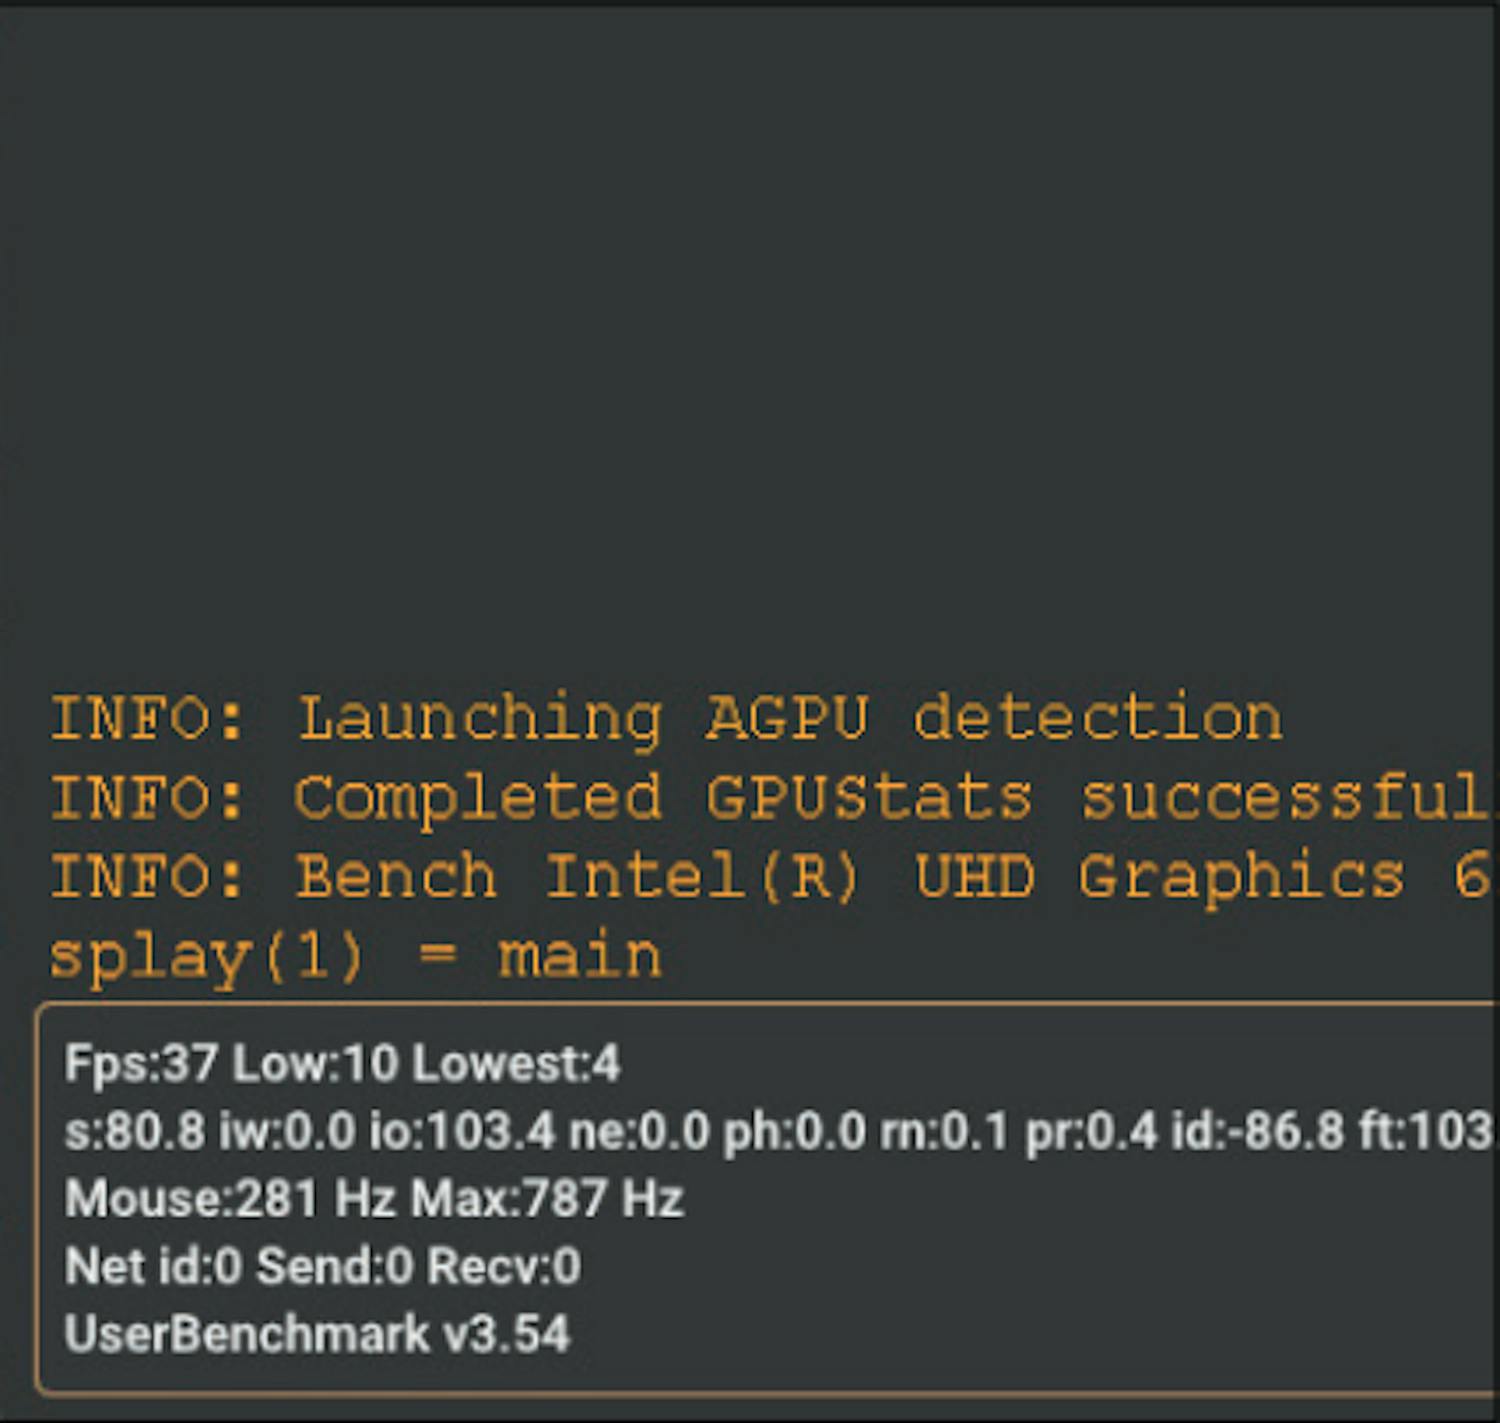Viewport: 1500px width, 1423px height.
Task: Click the Recv:0 value
Action: [504, 1266]
